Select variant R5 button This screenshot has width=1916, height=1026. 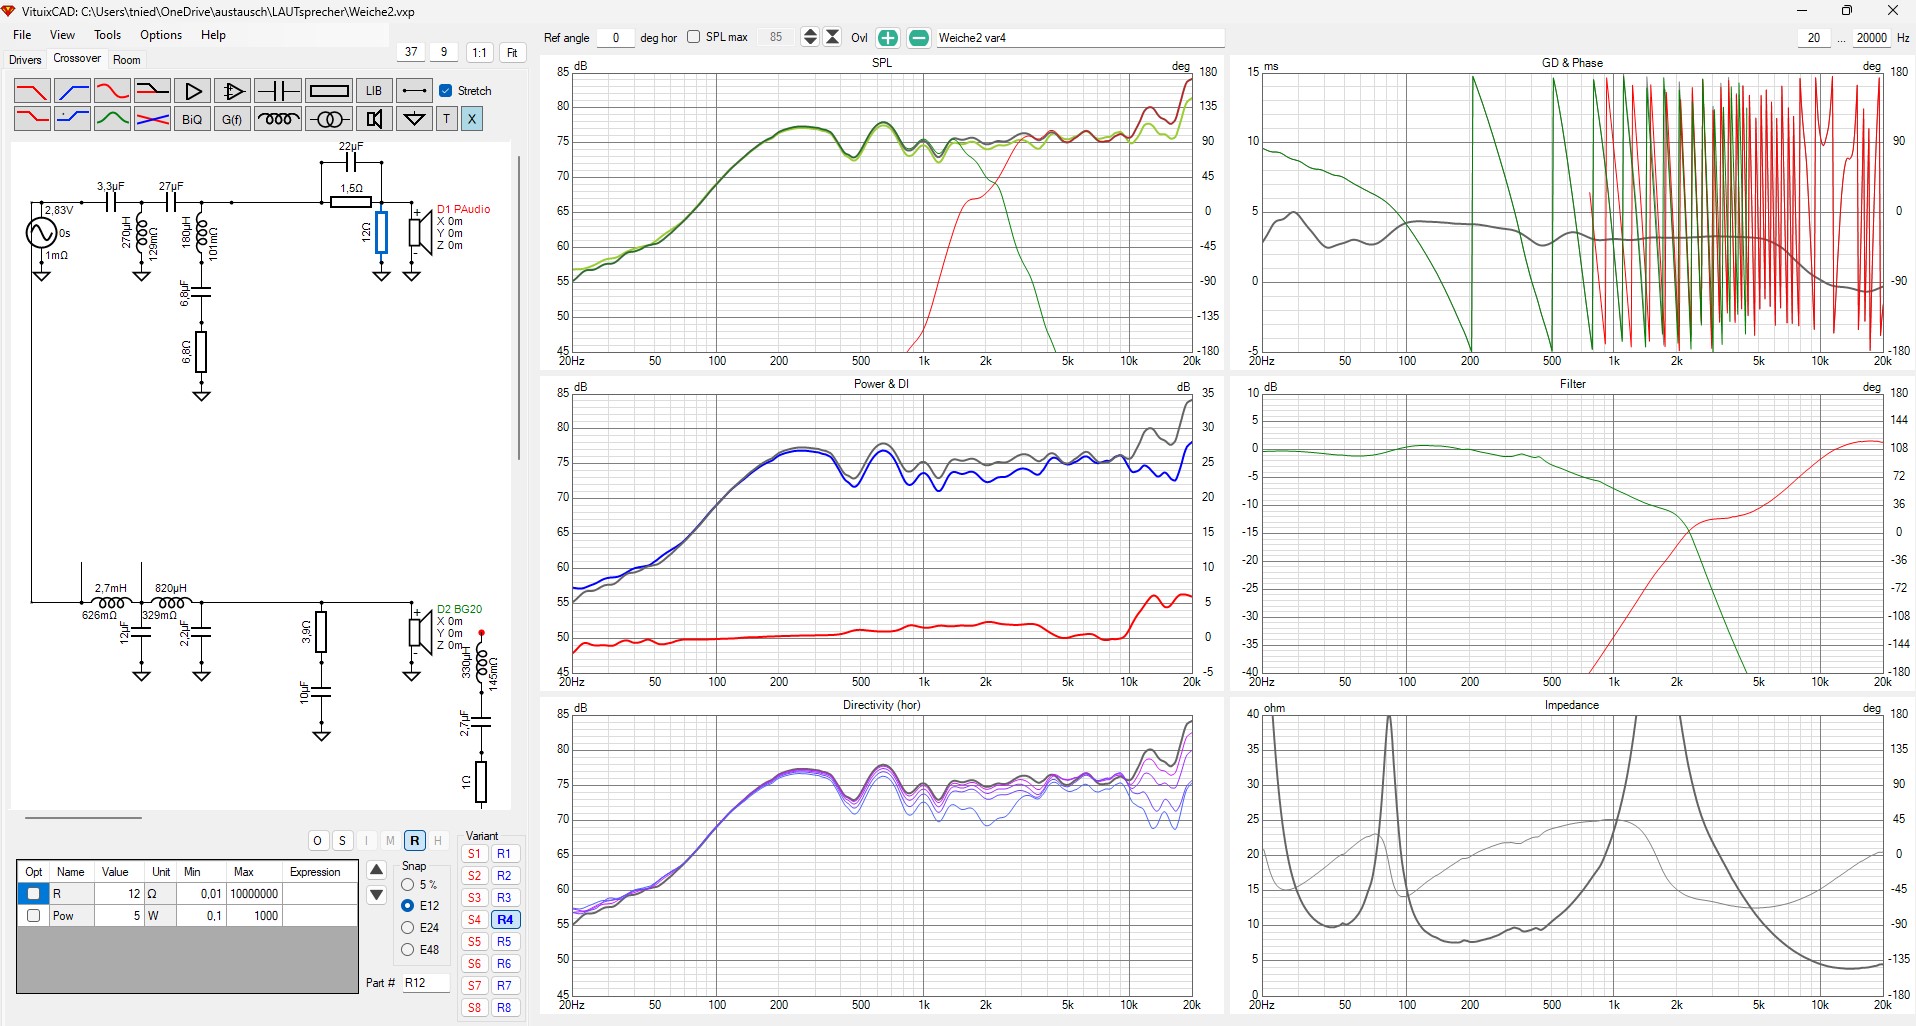point(504,942)
